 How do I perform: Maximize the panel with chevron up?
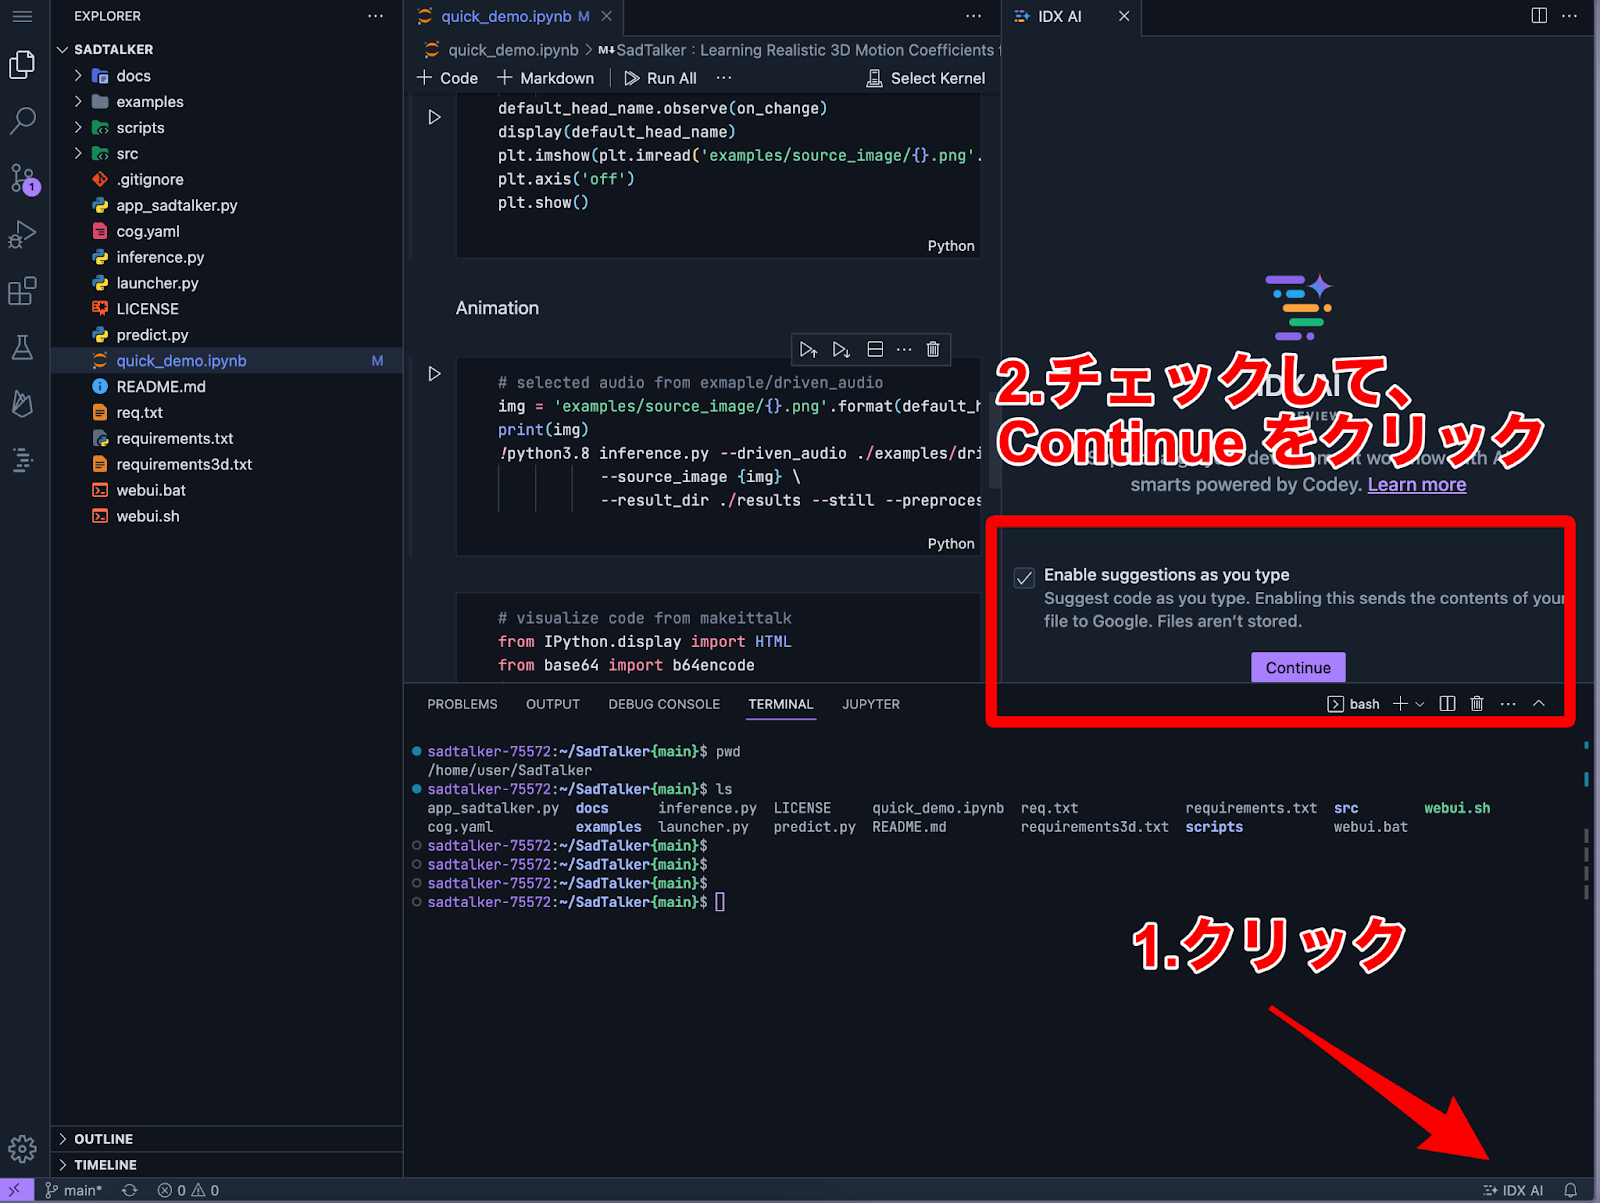click(1539, 704)
